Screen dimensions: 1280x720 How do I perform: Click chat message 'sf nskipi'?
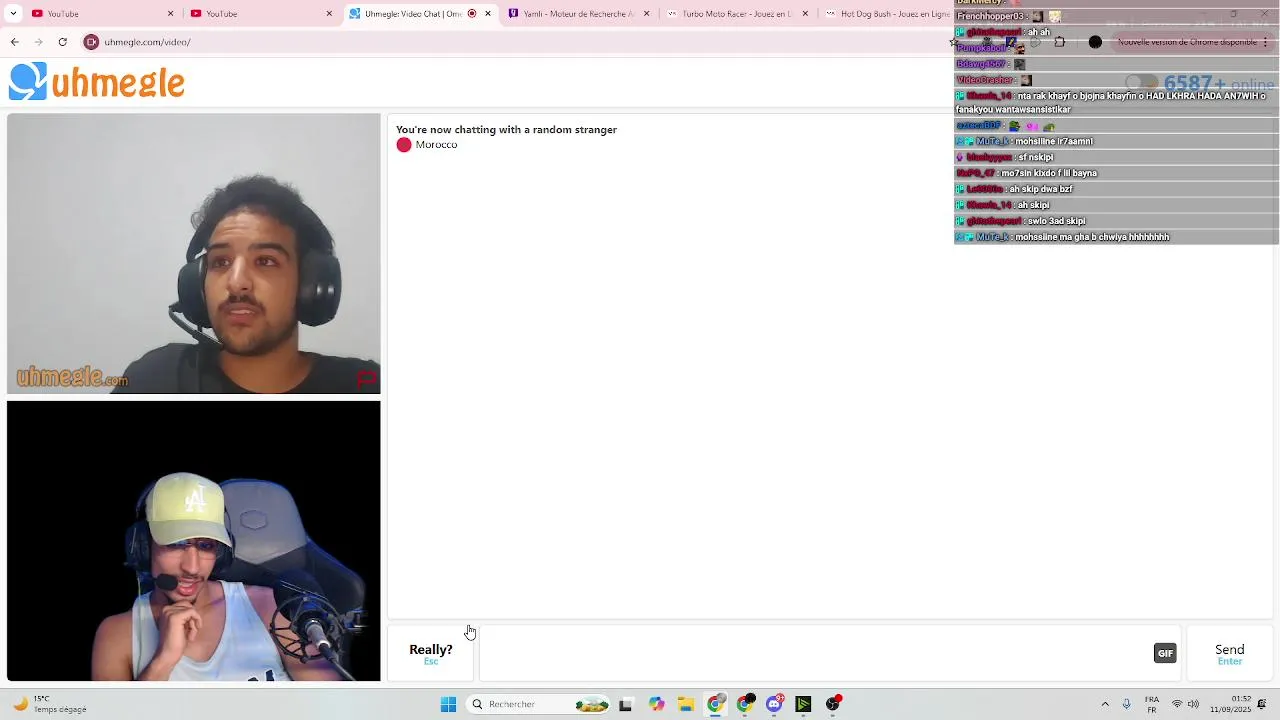coord(1035,157)
